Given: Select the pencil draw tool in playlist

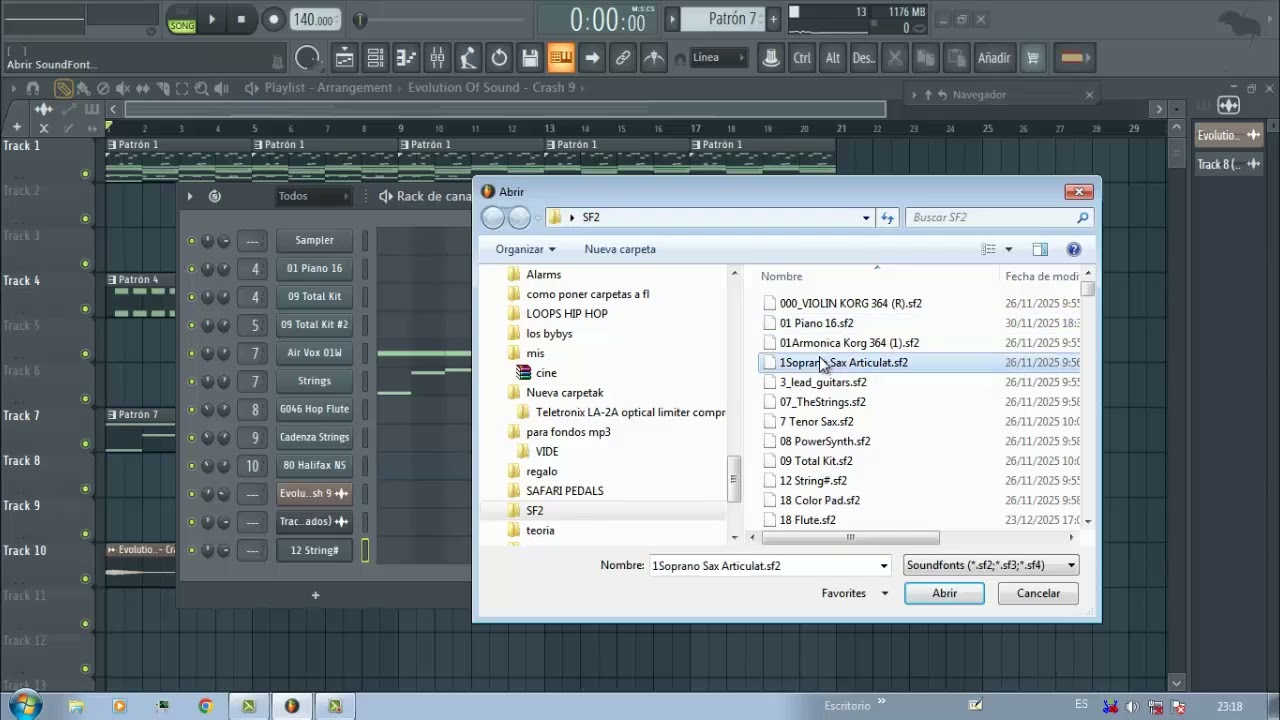Looking at the screenshot, I should [x=63, y=88].
